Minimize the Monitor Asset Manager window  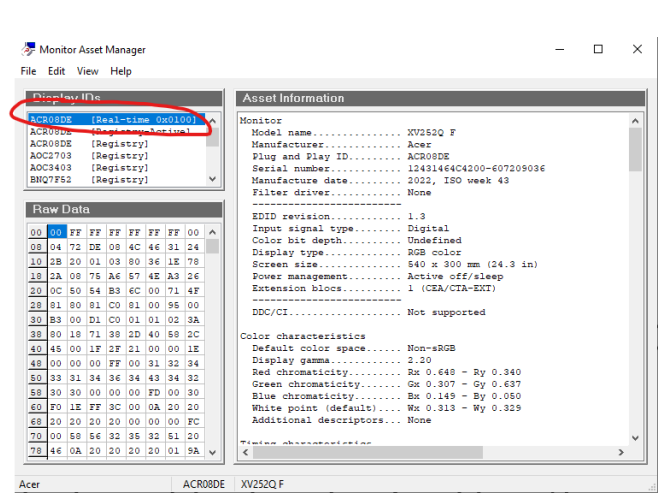tap(559, 50)
